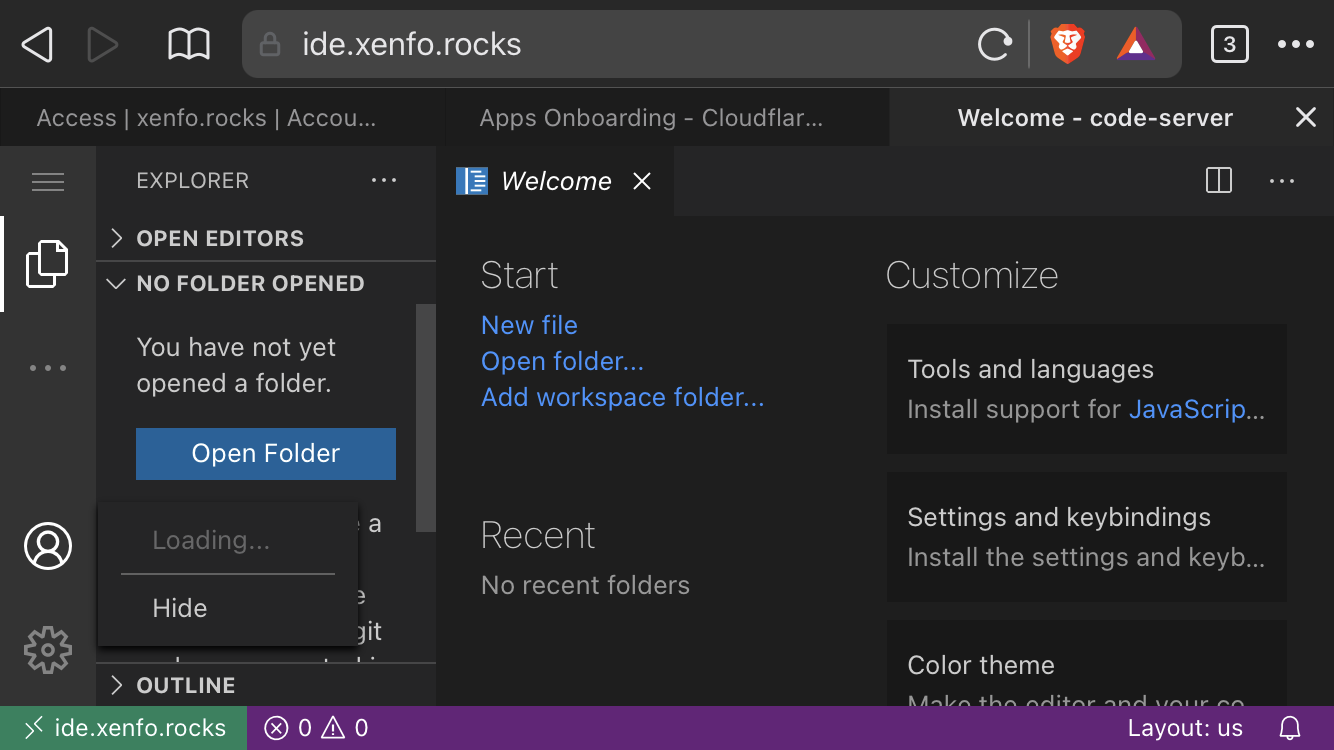Open notifications via the bell icon

(x=1289, y=727)
